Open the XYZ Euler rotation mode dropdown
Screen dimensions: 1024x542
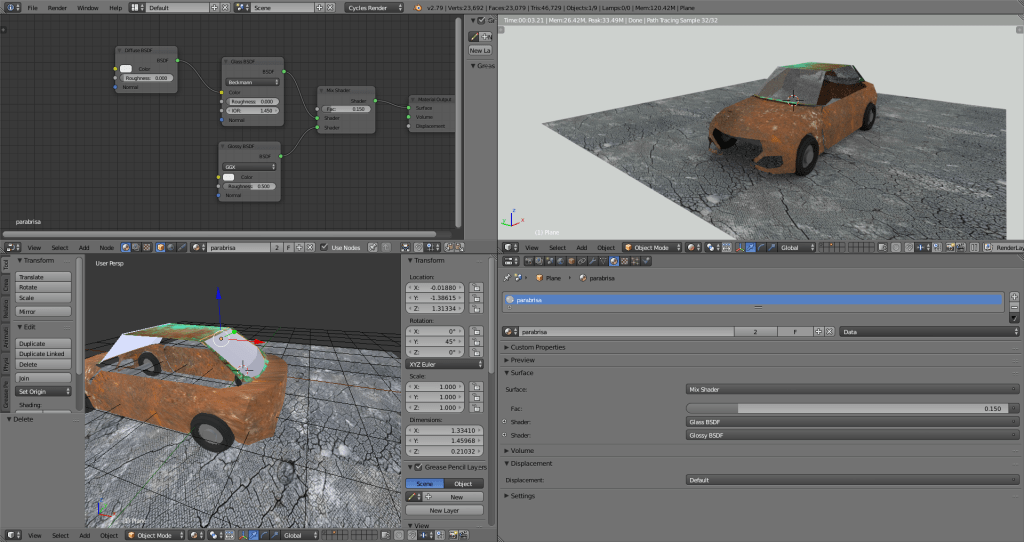[445, 364]
